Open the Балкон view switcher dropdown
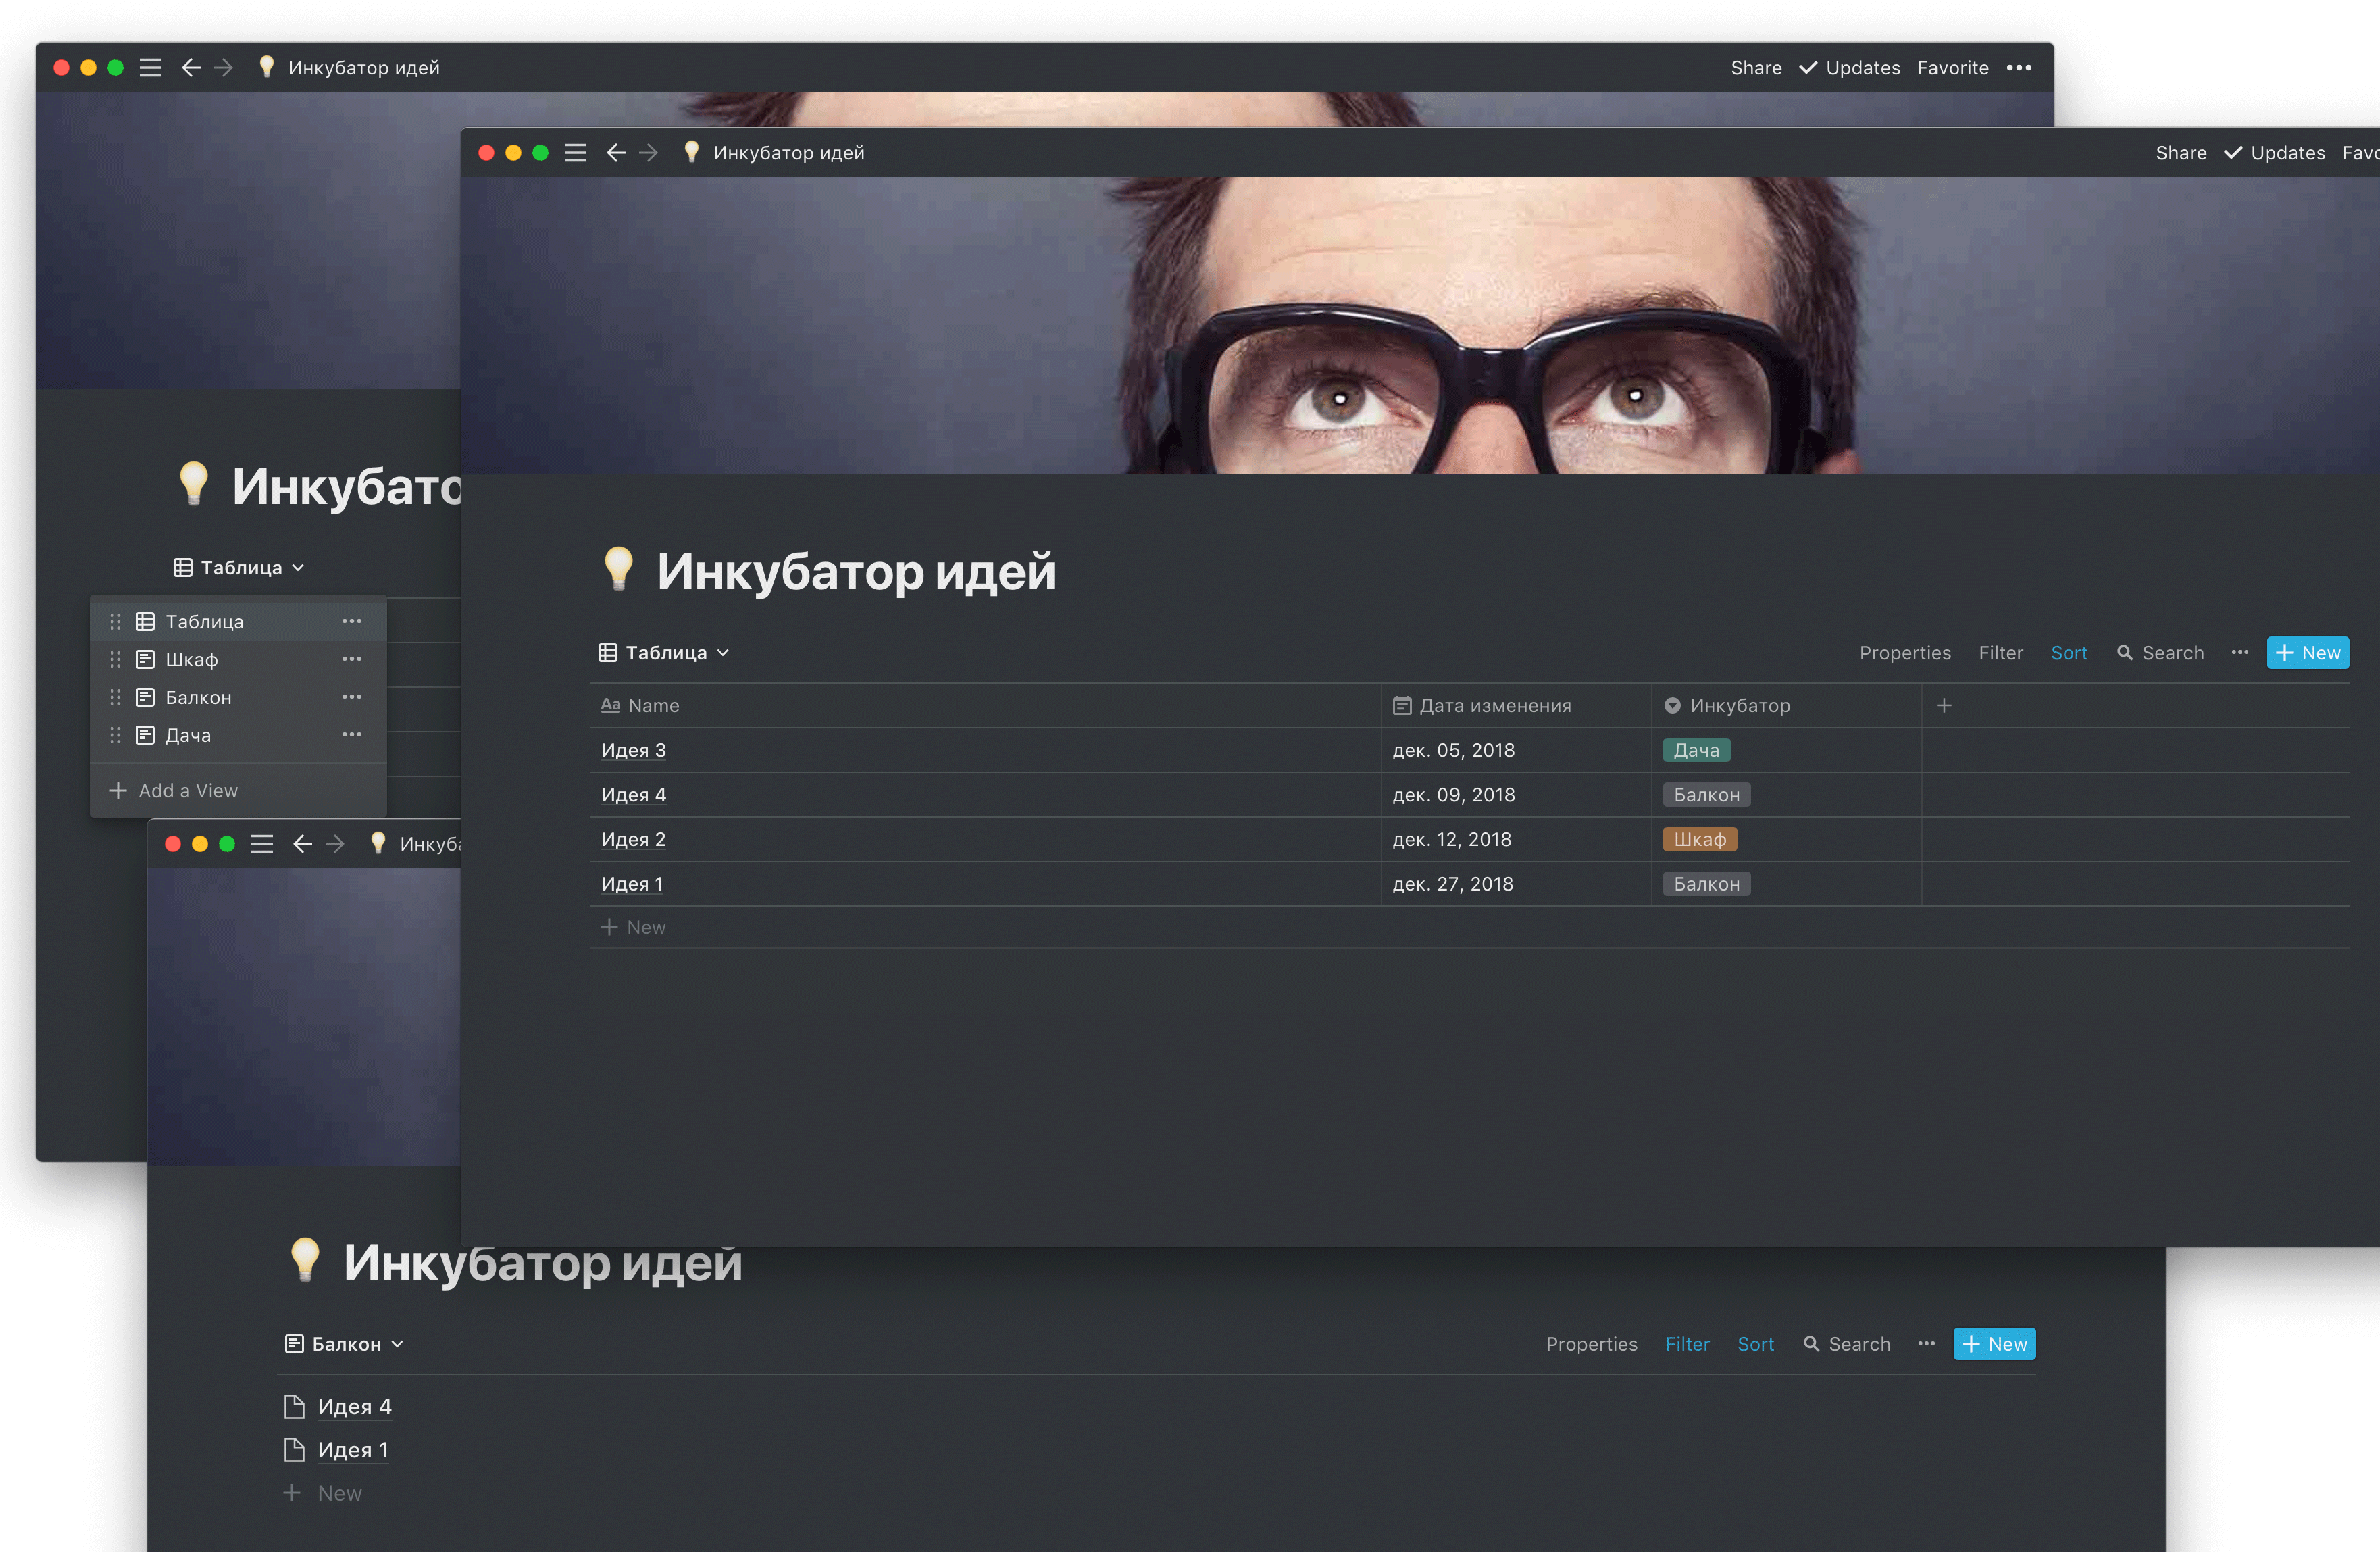 344,1344
